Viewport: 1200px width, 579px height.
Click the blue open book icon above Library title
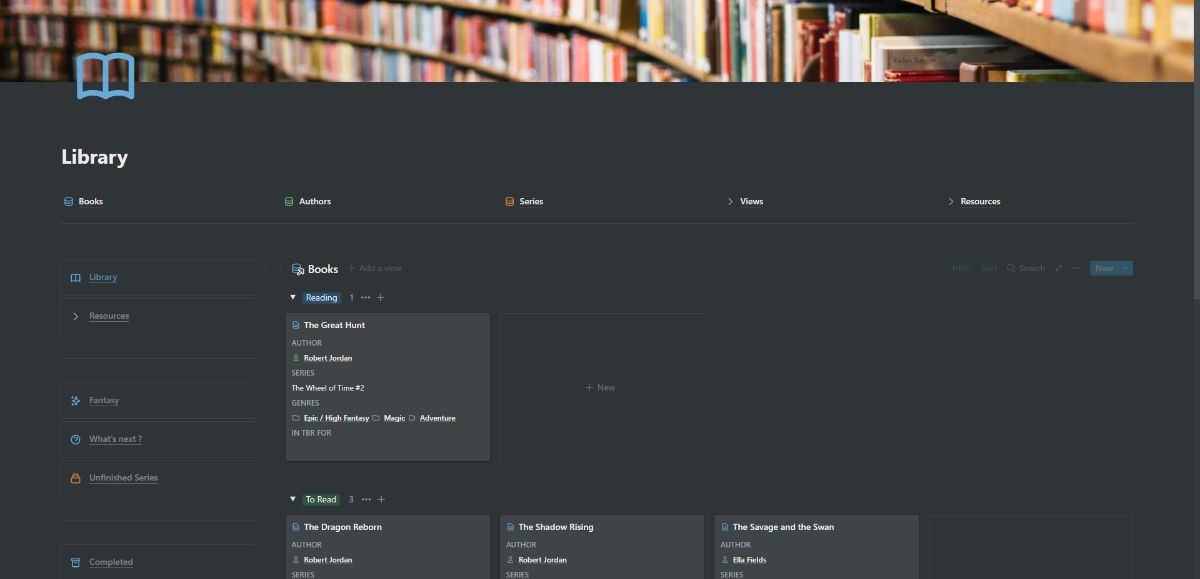[x=105, y=77]
